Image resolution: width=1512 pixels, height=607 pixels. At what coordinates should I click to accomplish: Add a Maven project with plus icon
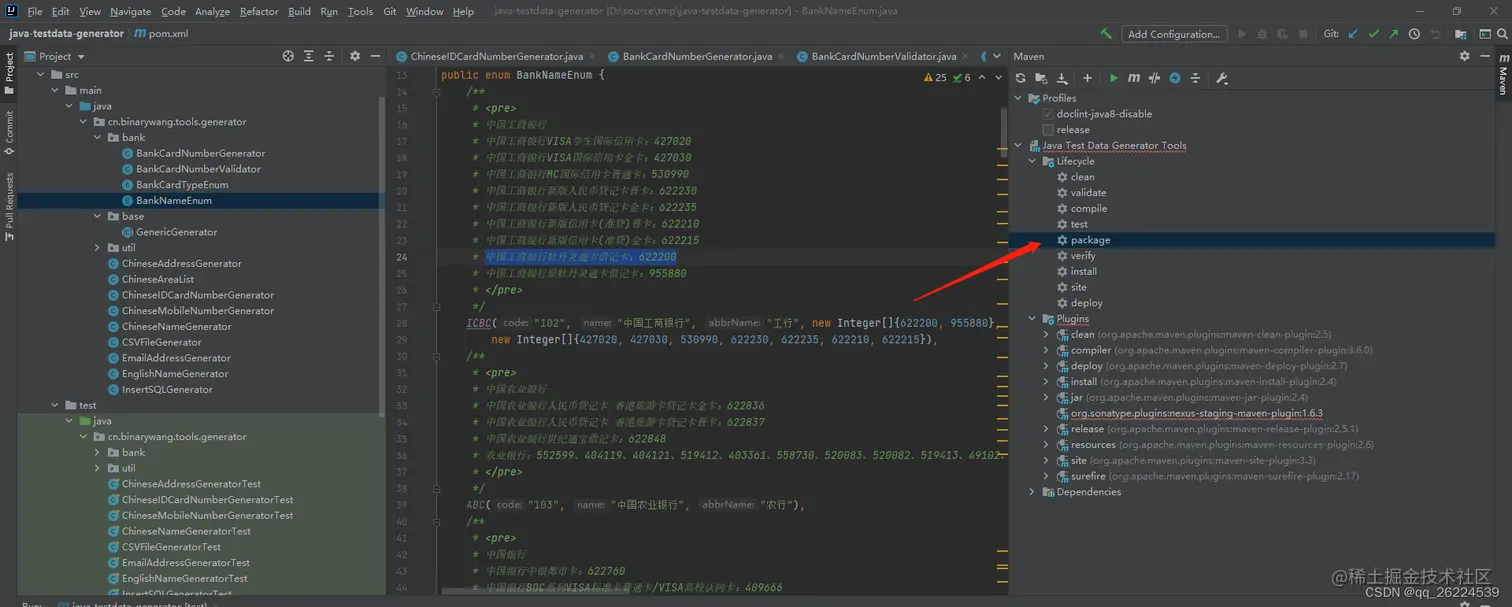[x=1088, y=78]
